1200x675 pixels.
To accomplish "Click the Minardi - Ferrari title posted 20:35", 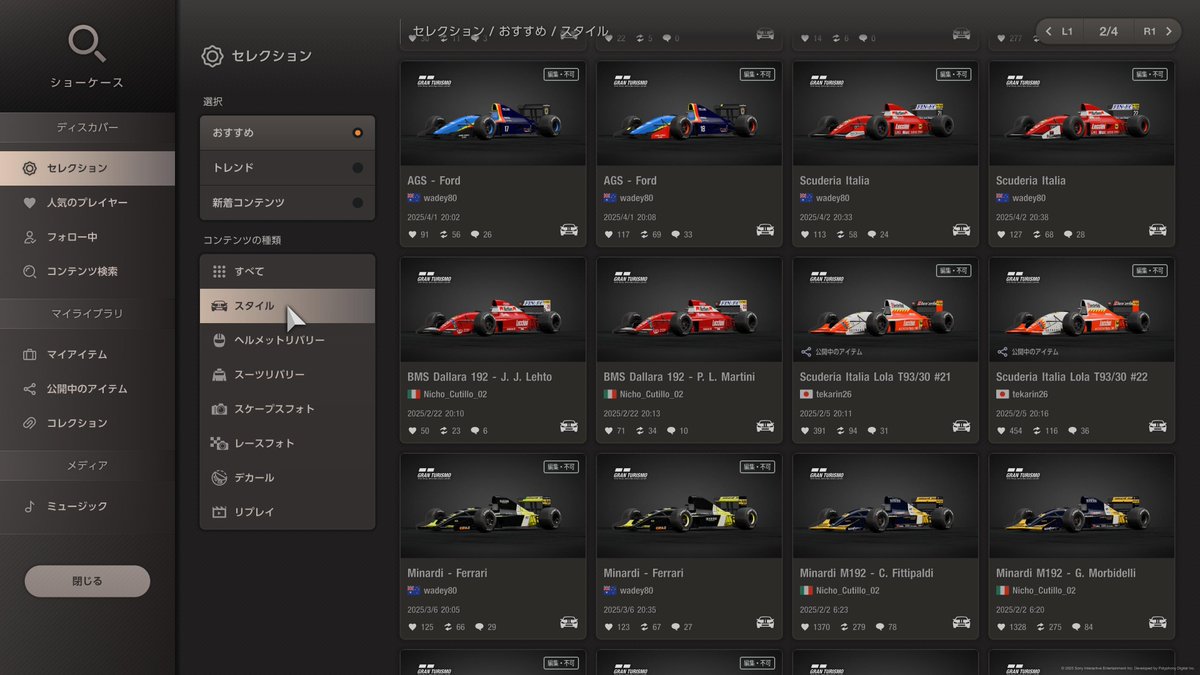I will (644, 573).
